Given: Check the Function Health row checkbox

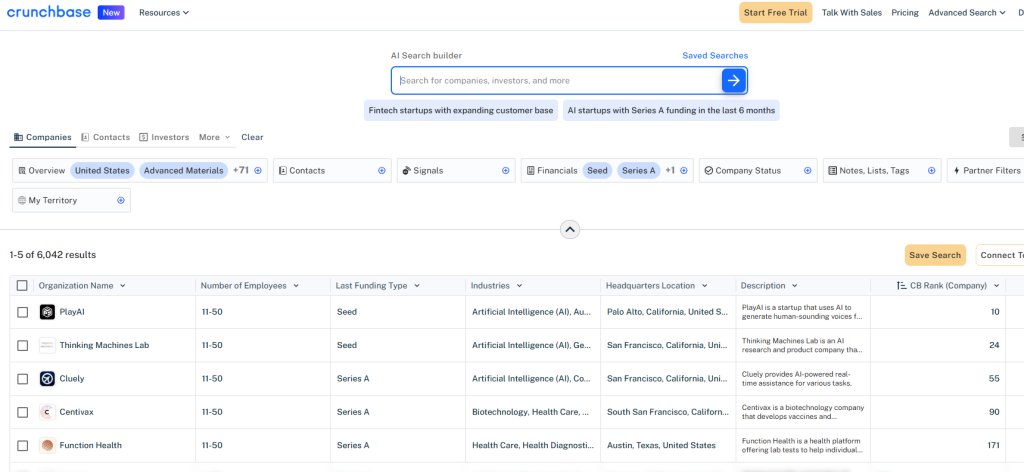Looking at the screenshot, I should (x=22, y=445).
